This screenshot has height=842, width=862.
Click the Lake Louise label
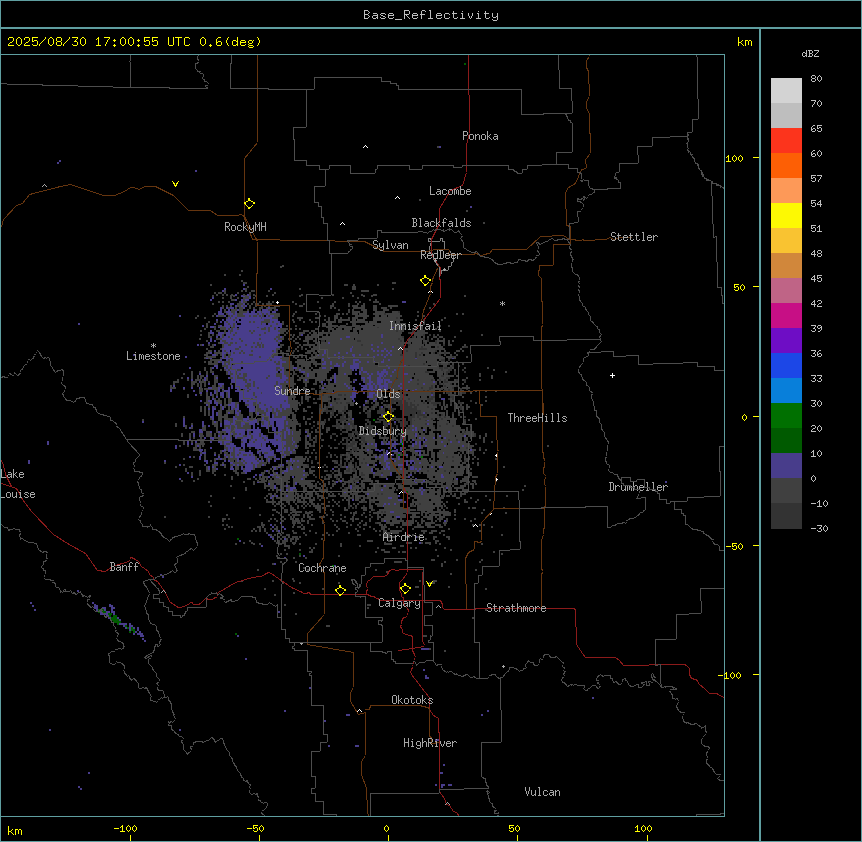(17, 484)
